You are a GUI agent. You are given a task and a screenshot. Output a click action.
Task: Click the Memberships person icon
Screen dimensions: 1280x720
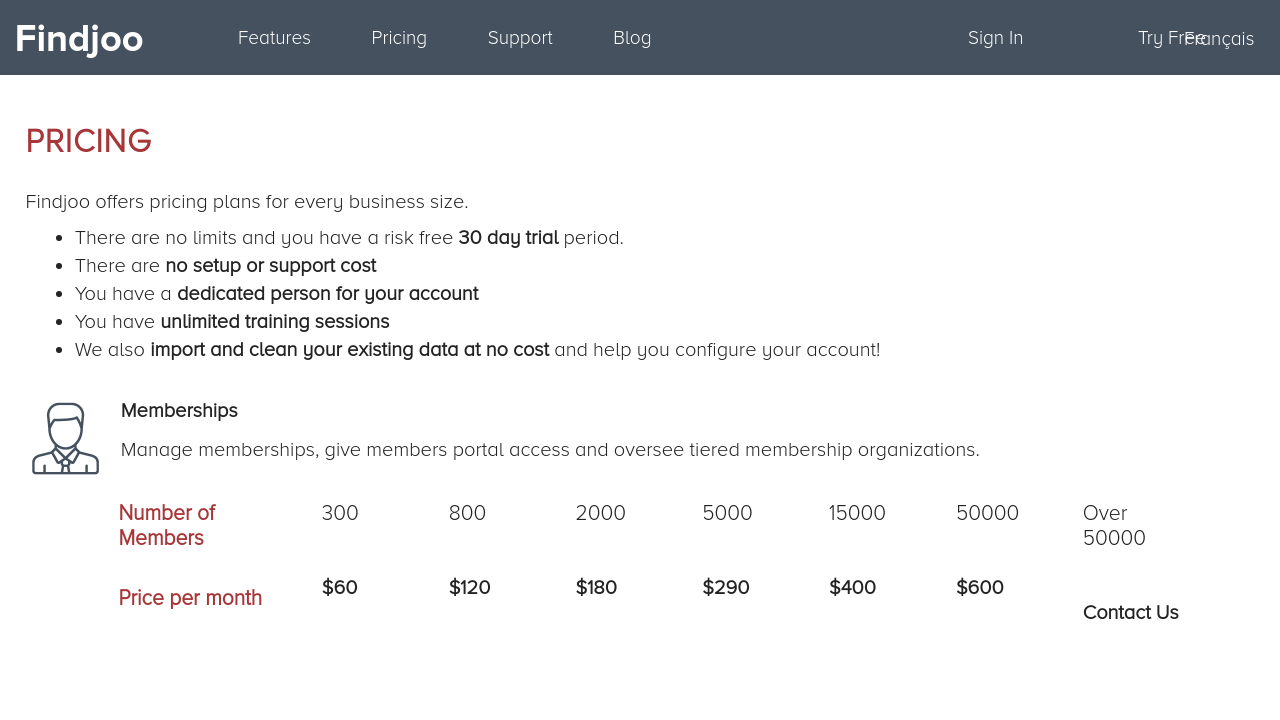pos(66,438)
